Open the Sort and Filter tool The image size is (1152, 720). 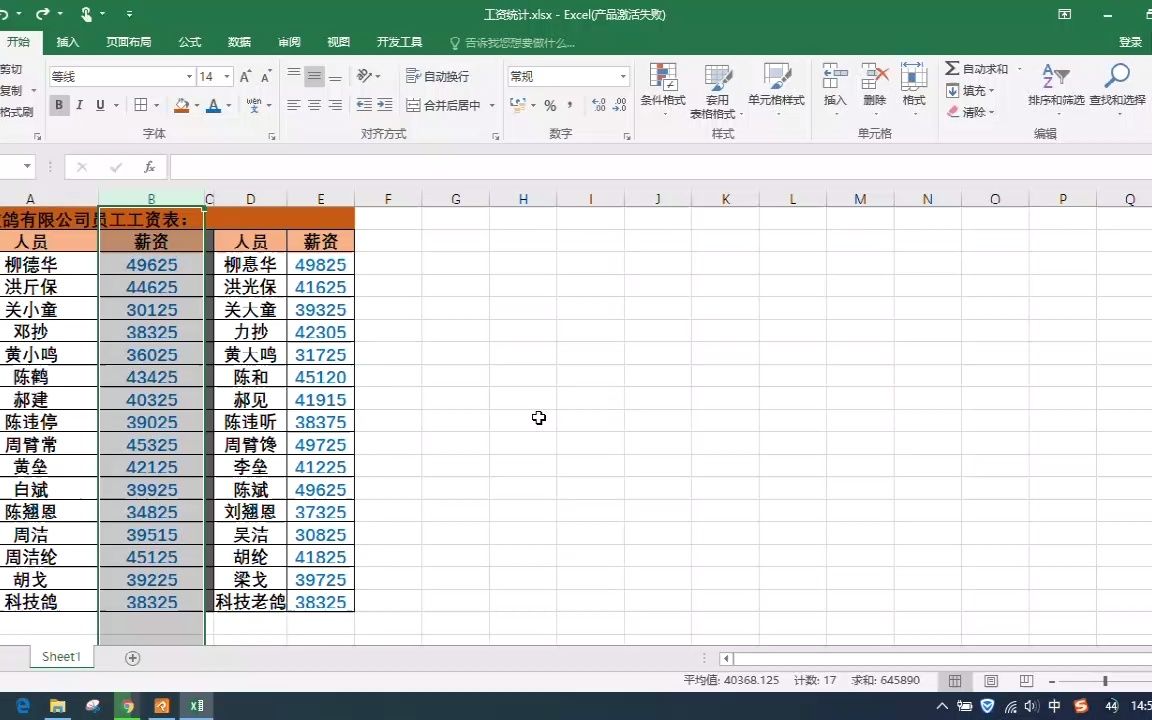[1054, 90]
